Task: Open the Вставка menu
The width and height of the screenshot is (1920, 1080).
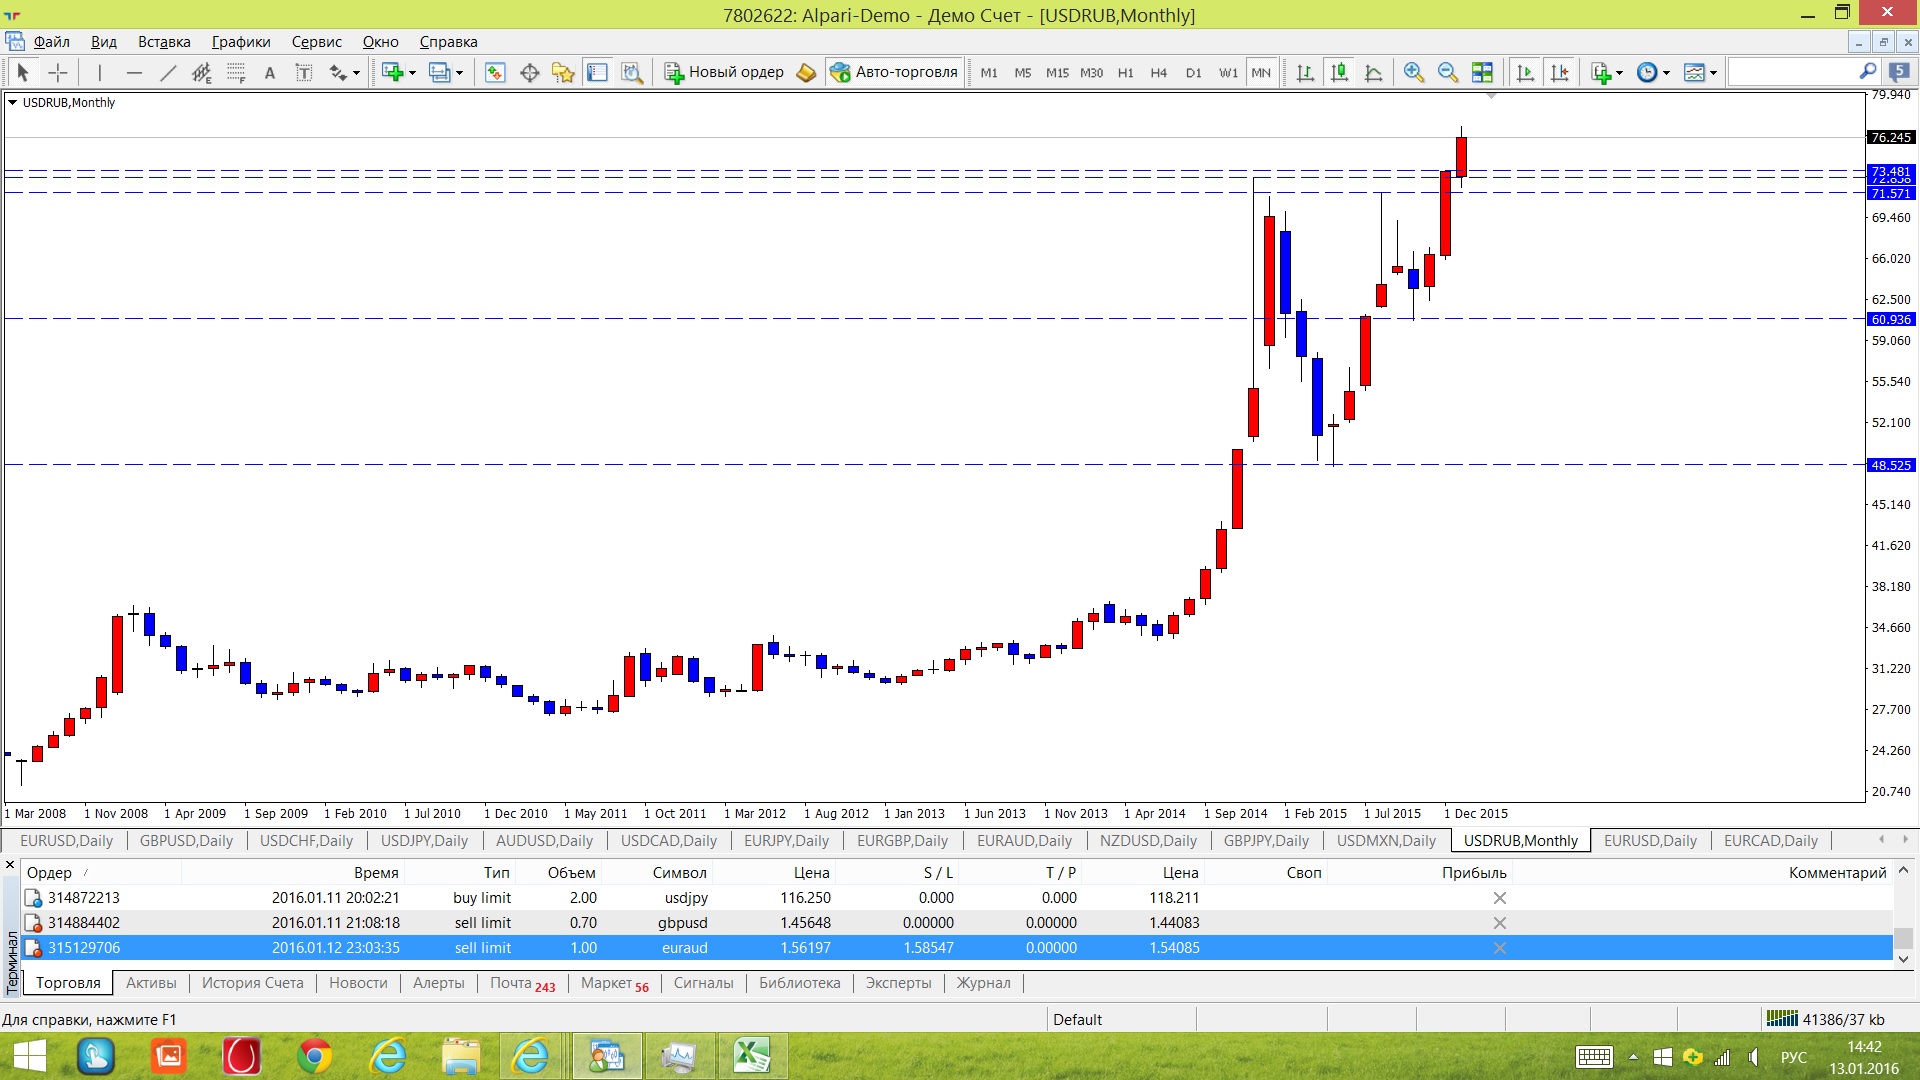Action: click(164, 42)
